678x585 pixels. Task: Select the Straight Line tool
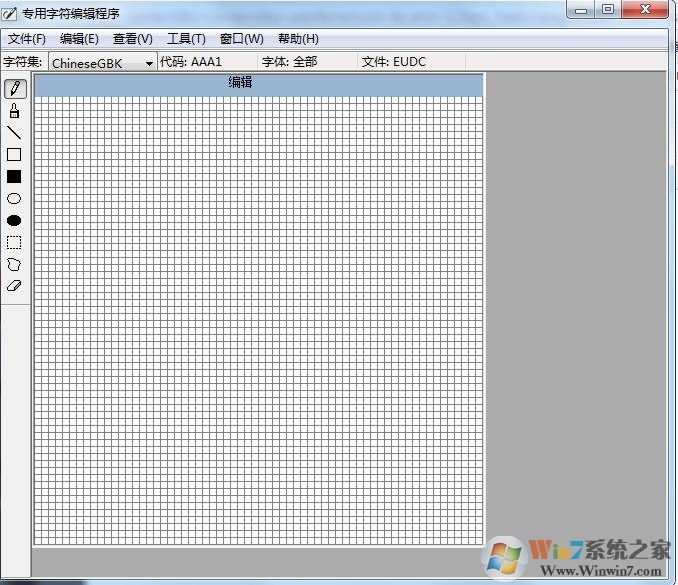pyautogui.click(x=14, y=133)
